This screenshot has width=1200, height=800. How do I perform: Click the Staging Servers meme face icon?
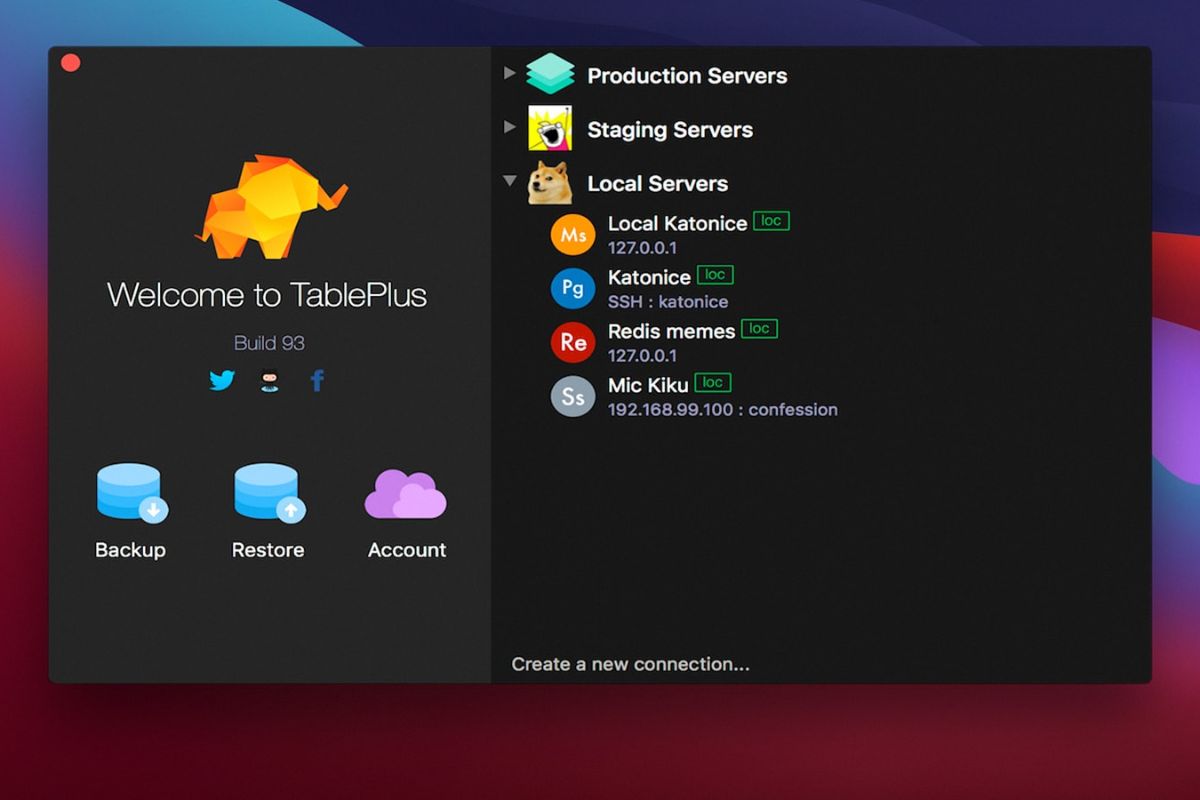click(x=550, y=128)
